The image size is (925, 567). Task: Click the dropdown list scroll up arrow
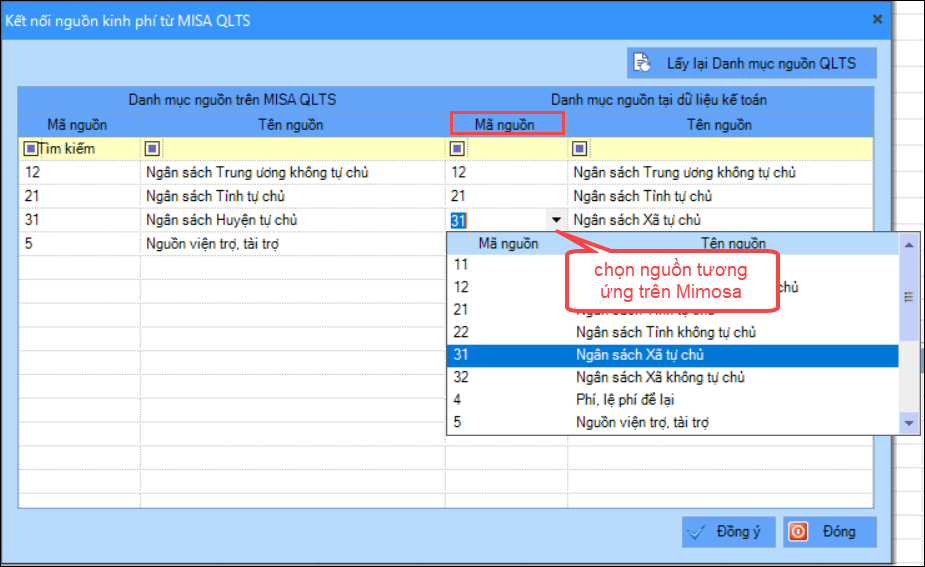click(908, 245)
